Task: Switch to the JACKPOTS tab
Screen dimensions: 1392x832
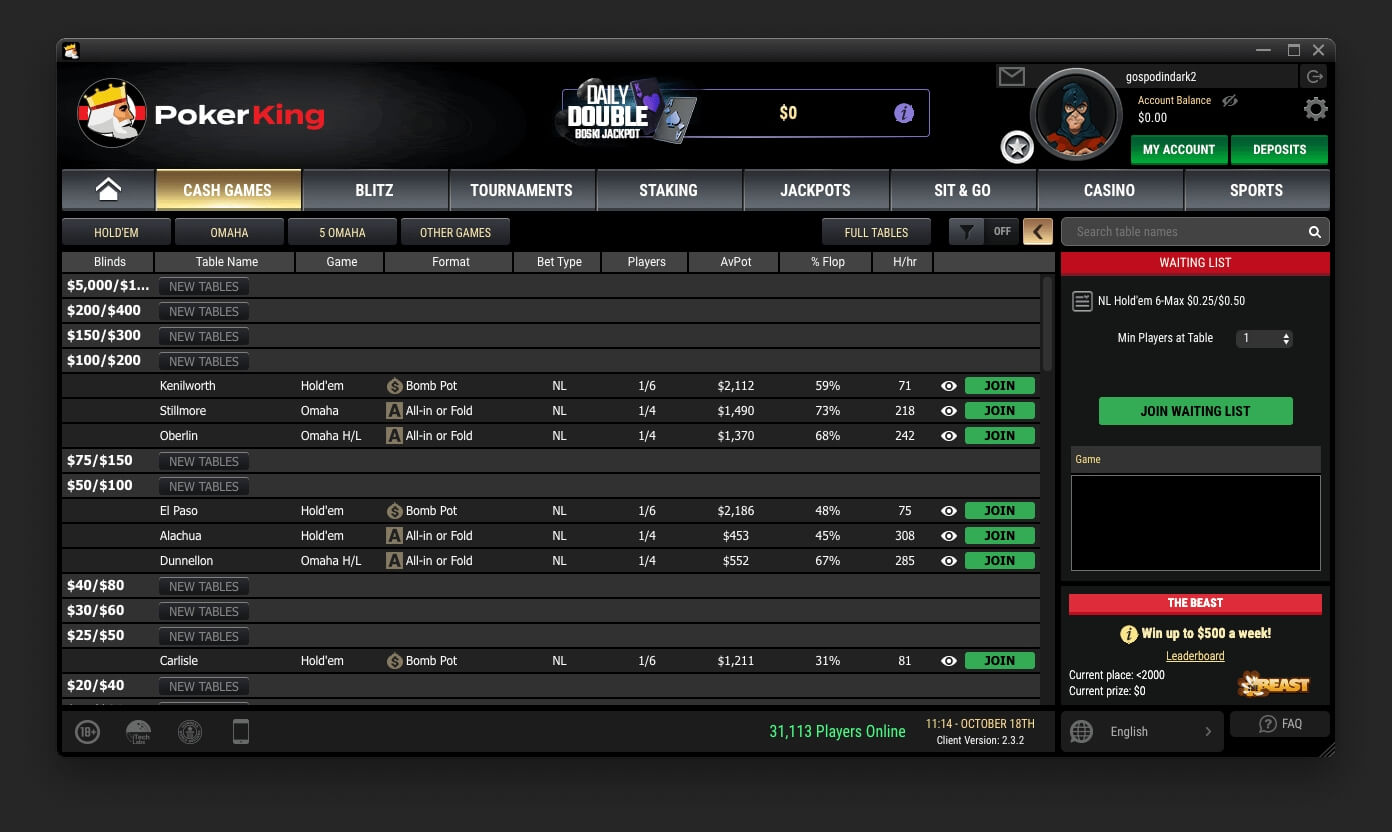Action: (815, 190)
